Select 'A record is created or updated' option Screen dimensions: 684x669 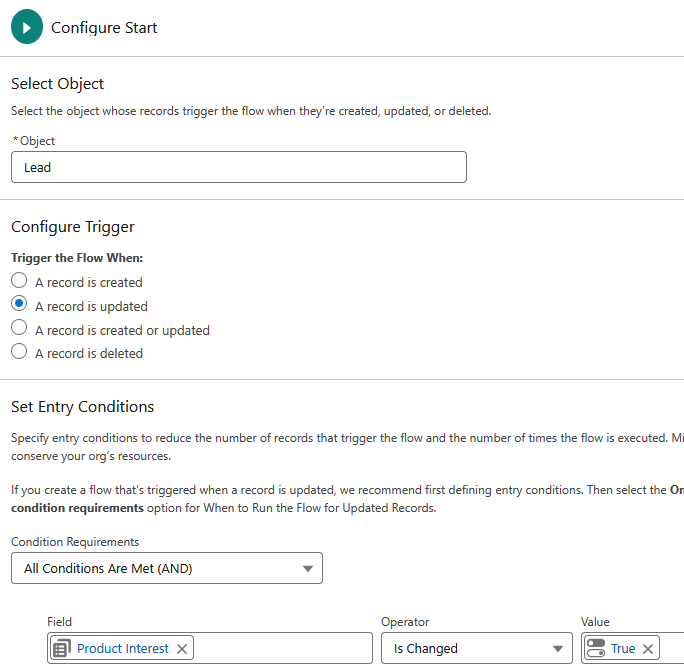19,328
